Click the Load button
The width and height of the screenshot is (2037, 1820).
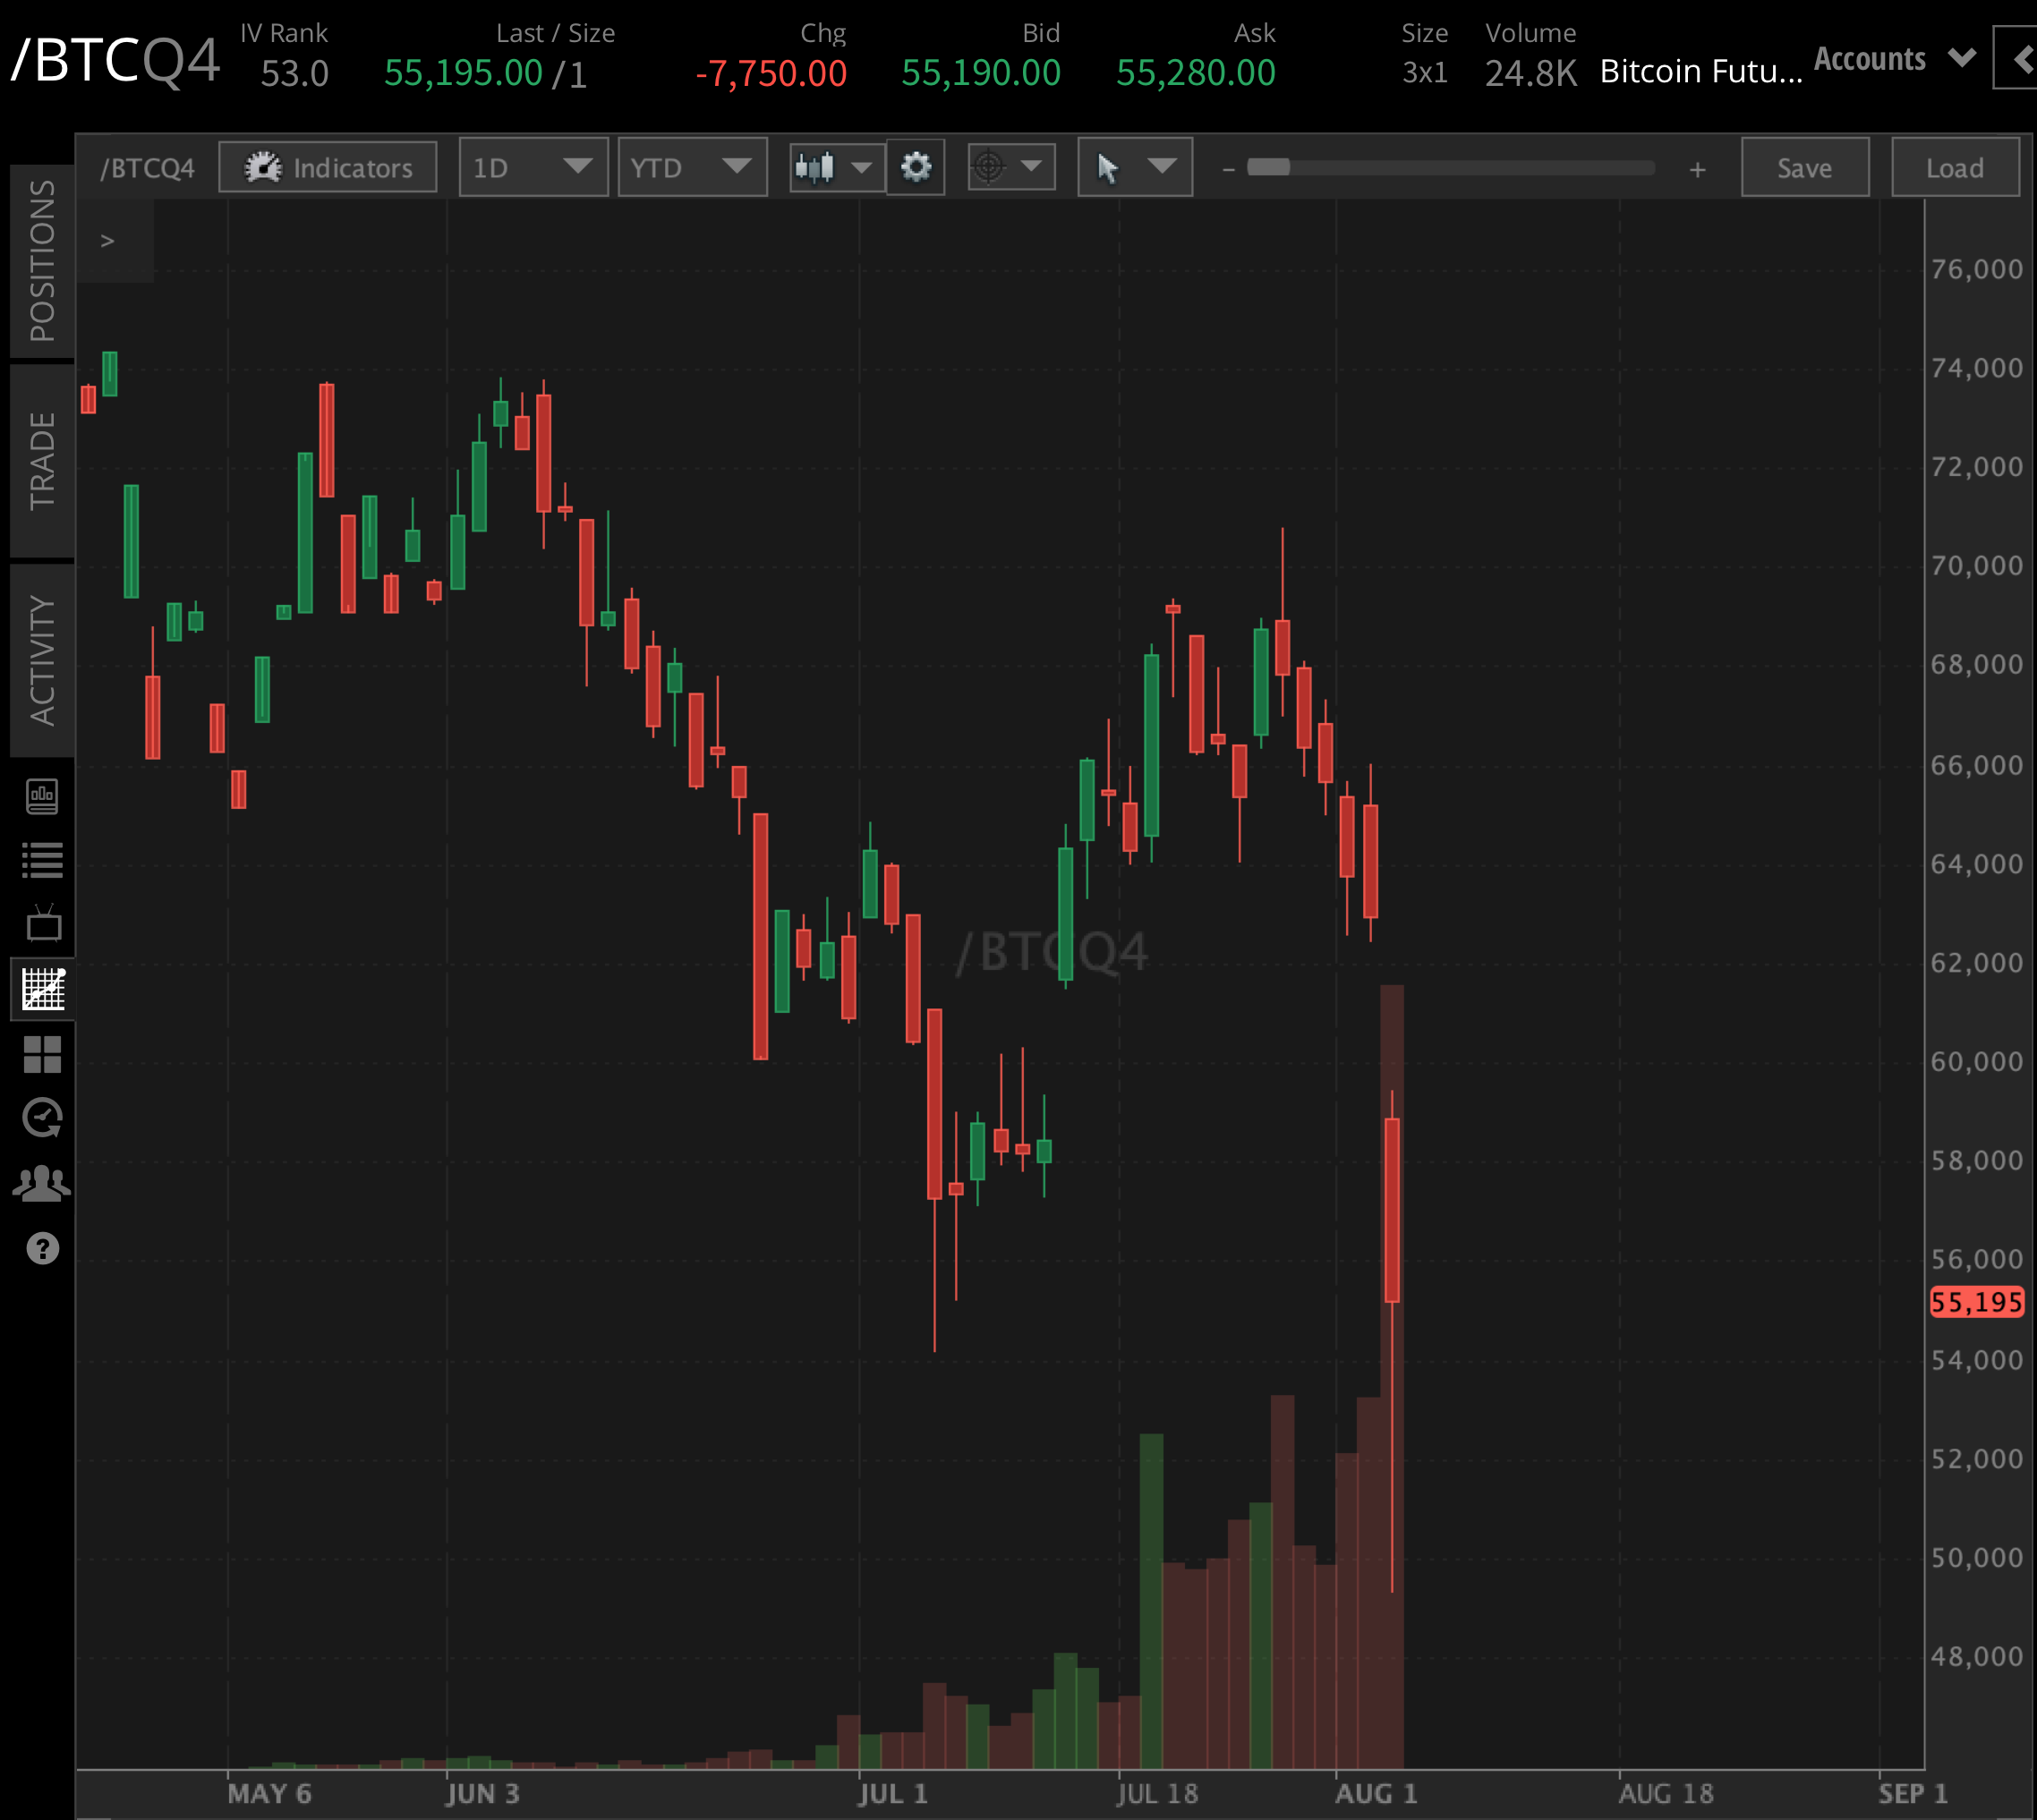[x=1955, y=167]
